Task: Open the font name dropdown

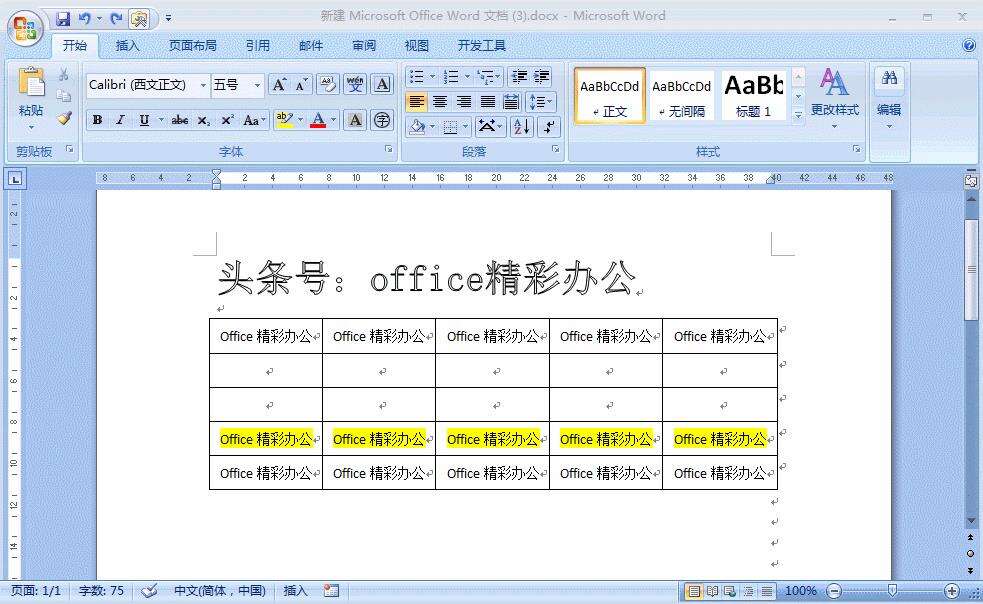Action: pyautogui.click(x=203, y=85)
